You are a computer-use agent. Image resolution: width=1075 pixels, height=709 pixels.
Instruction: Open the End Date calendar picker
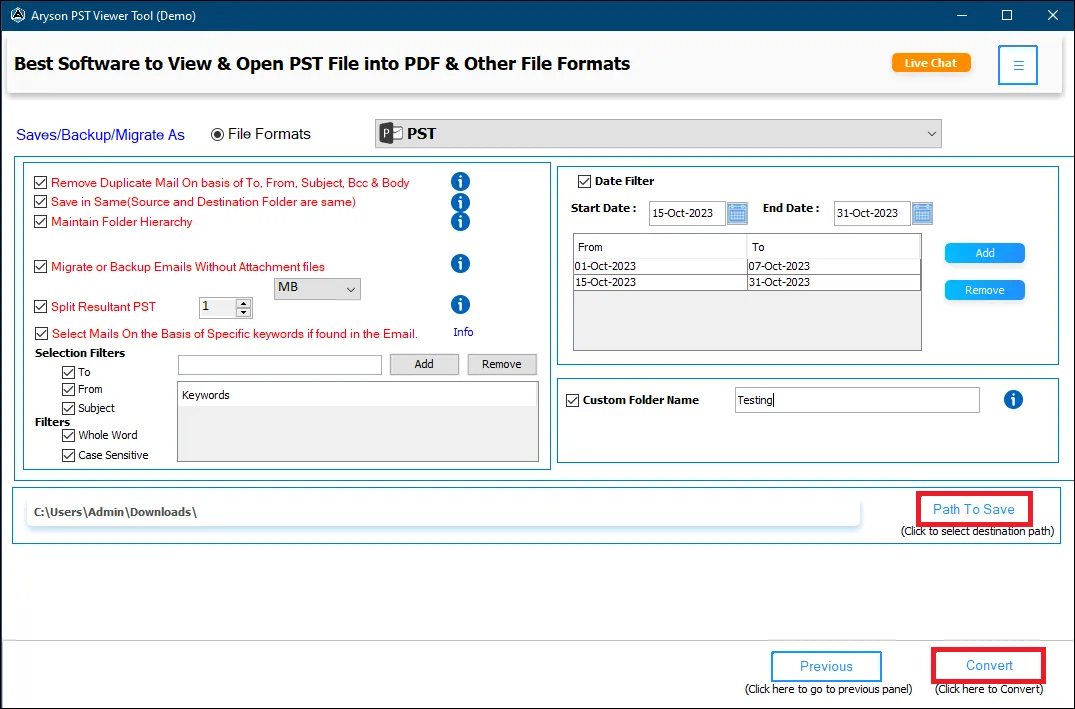tap(922, 213)
